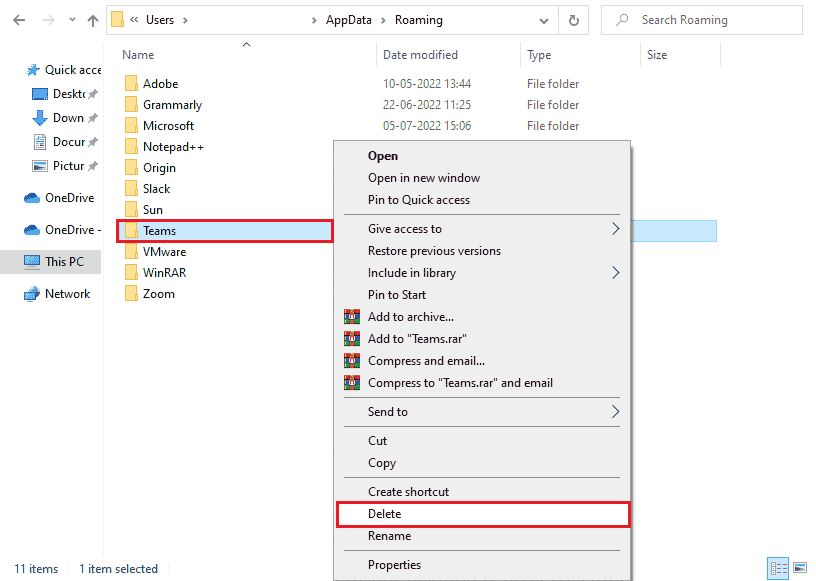Switch to details view icon

click(x=779, y=568)
